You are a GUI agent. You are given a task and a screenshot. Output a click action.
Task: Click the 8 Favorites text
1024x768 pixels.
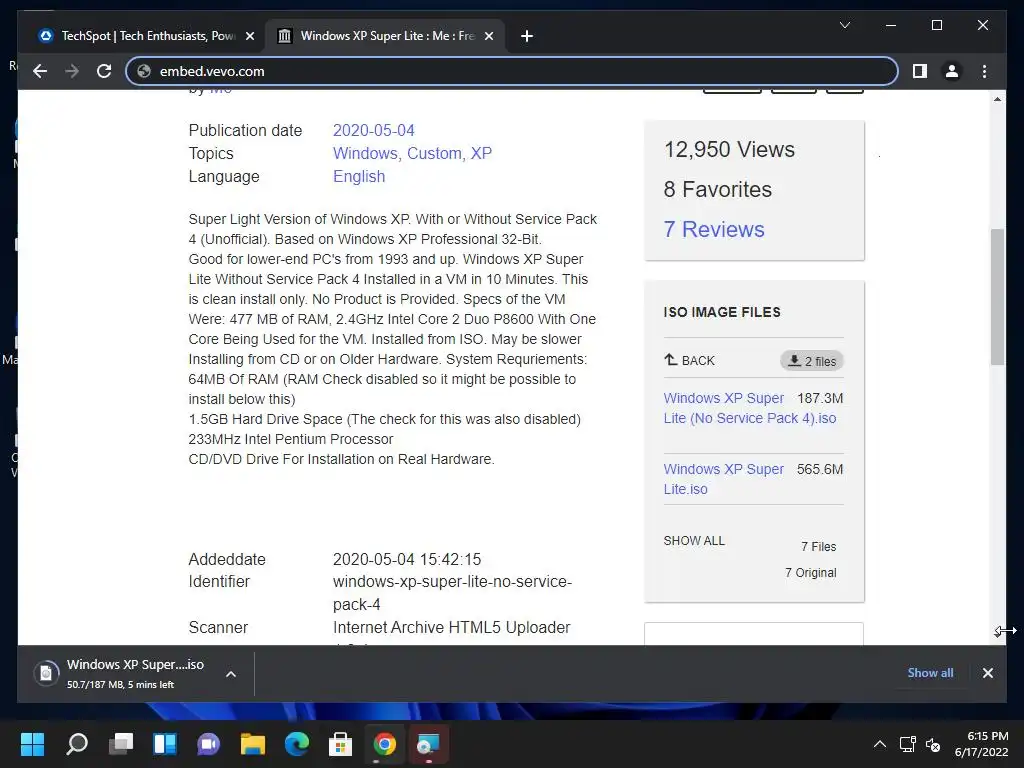(x=718, y=189)
